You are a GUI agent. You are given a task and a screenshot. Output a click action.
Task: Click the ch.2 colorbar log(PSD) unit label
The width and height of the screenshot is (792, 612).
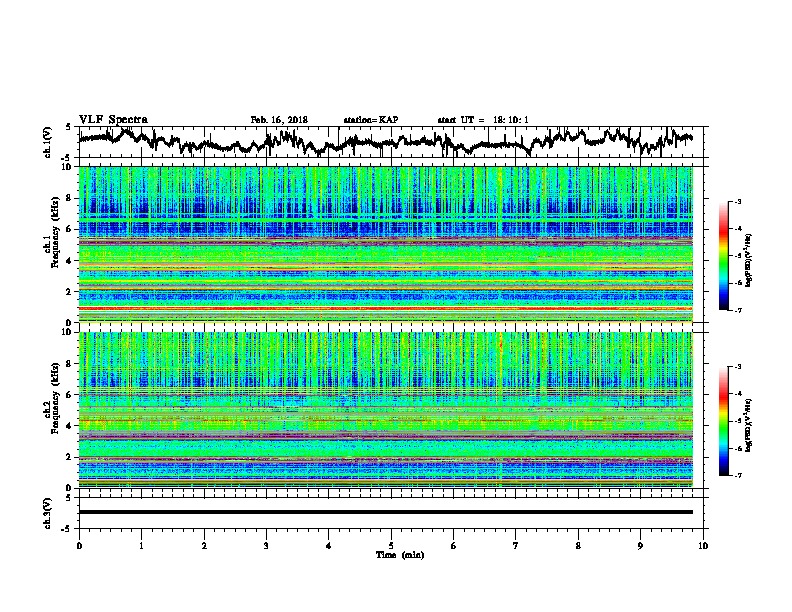pos(749,426)
